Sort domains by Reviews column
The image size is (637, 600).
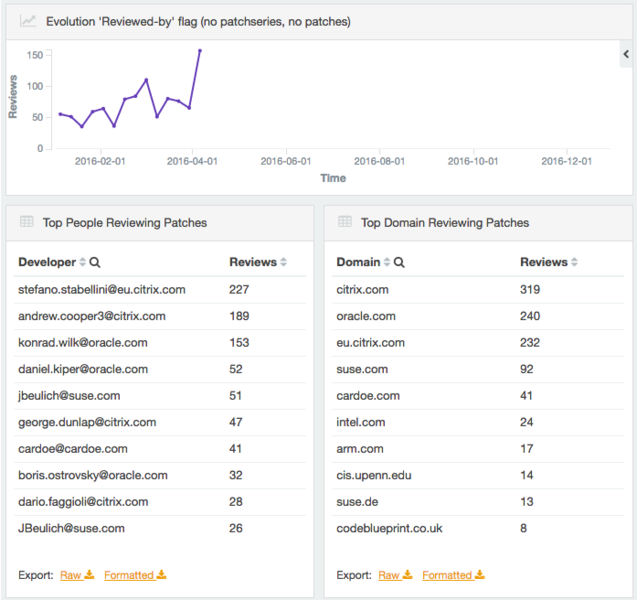pyautogui.click(x=575, y=263)
